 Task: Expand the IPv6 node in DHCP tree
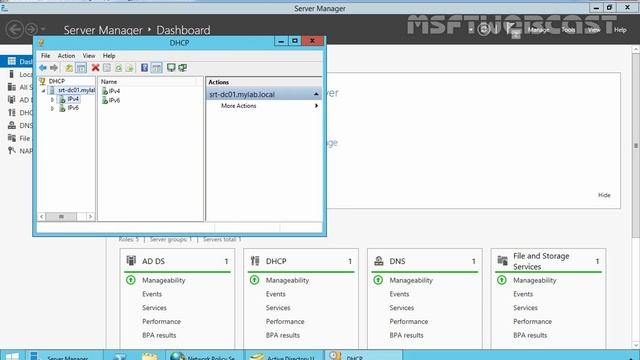[52, 109]
